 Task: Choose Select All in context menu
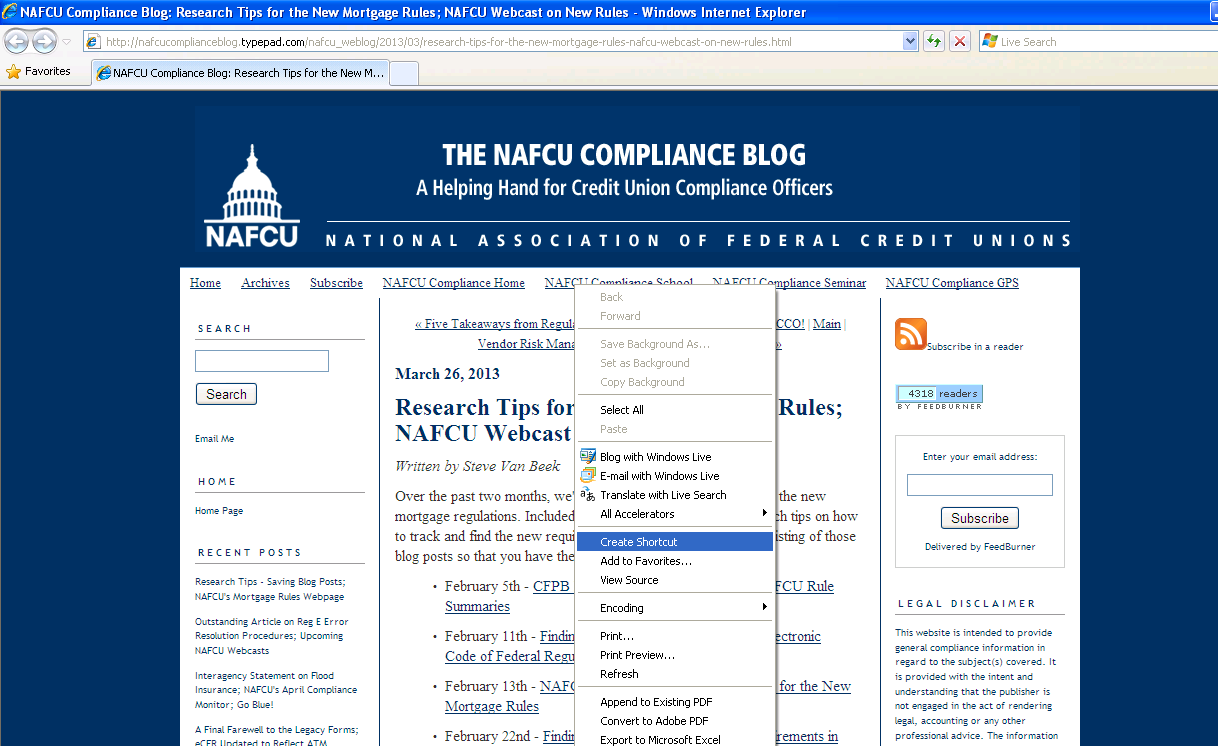[675, 410]
